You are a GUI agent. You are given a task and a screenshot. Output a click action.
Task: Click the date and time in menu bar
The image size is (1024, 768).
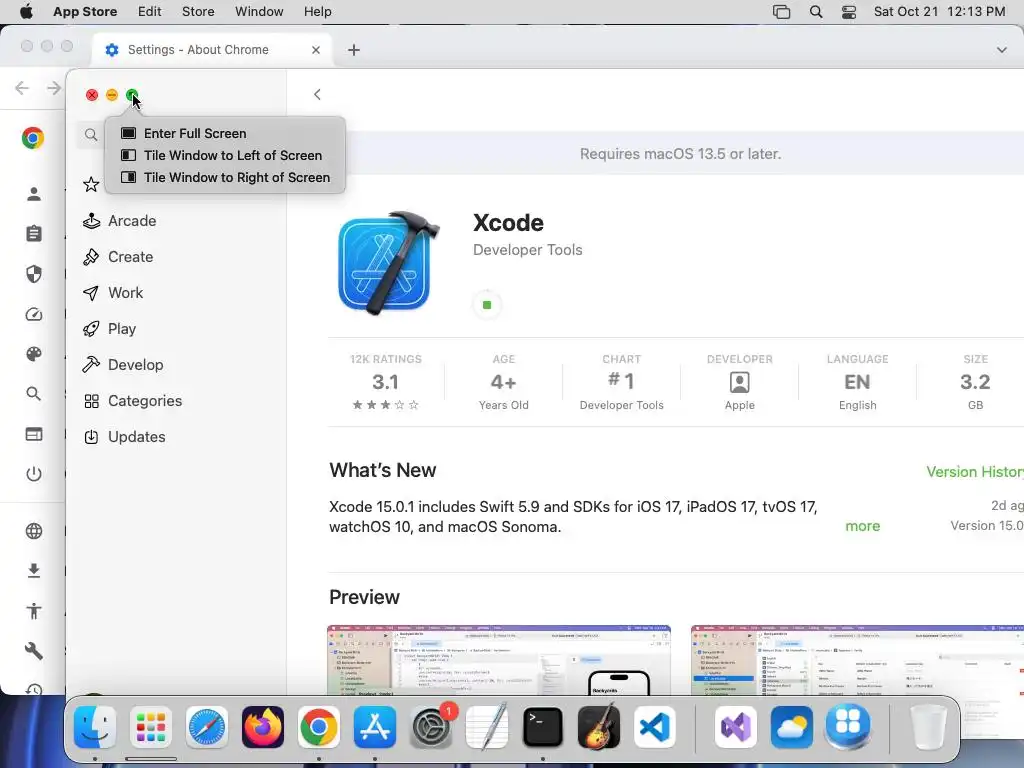[x=939, y=12]
